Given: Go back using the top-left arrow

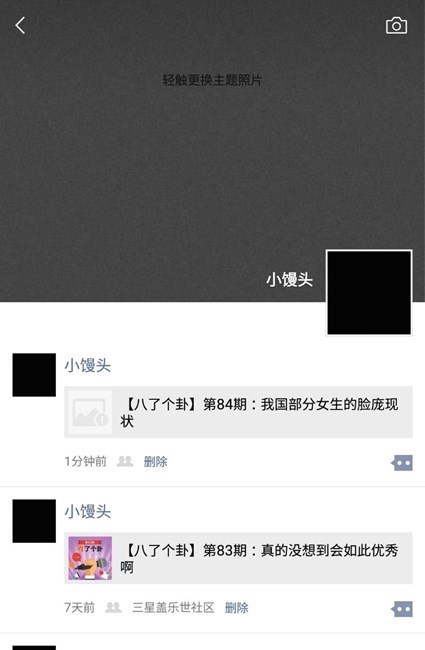Looking at the screenshot, I should coord(20,25).
